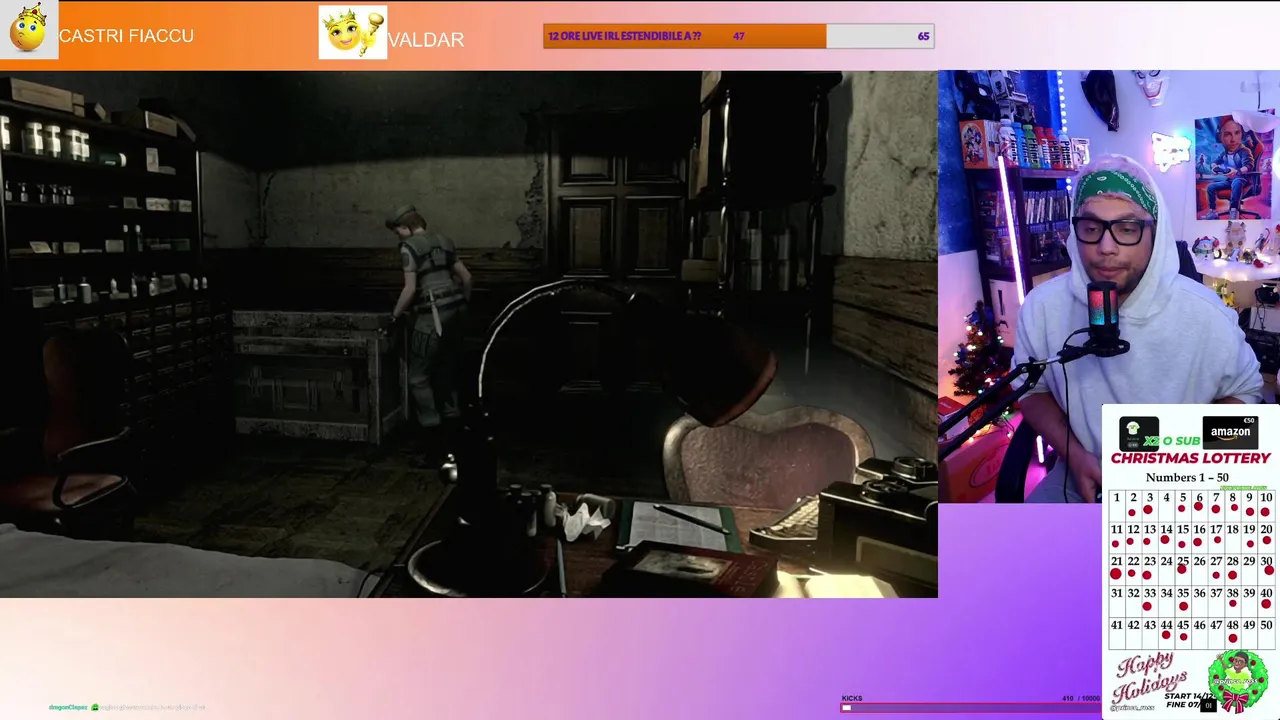The width and height of the screenshot is (1280, 720).
Task: Click the Resident Evil gameplay video
Action: pos(469,334)
